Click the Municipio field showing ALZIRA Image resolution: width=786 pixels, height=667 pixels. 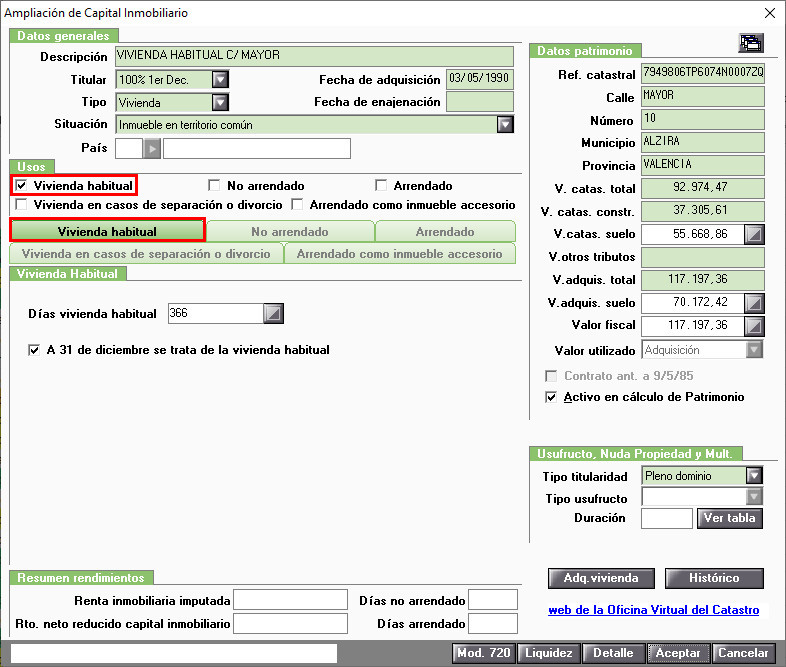[703, 142]
